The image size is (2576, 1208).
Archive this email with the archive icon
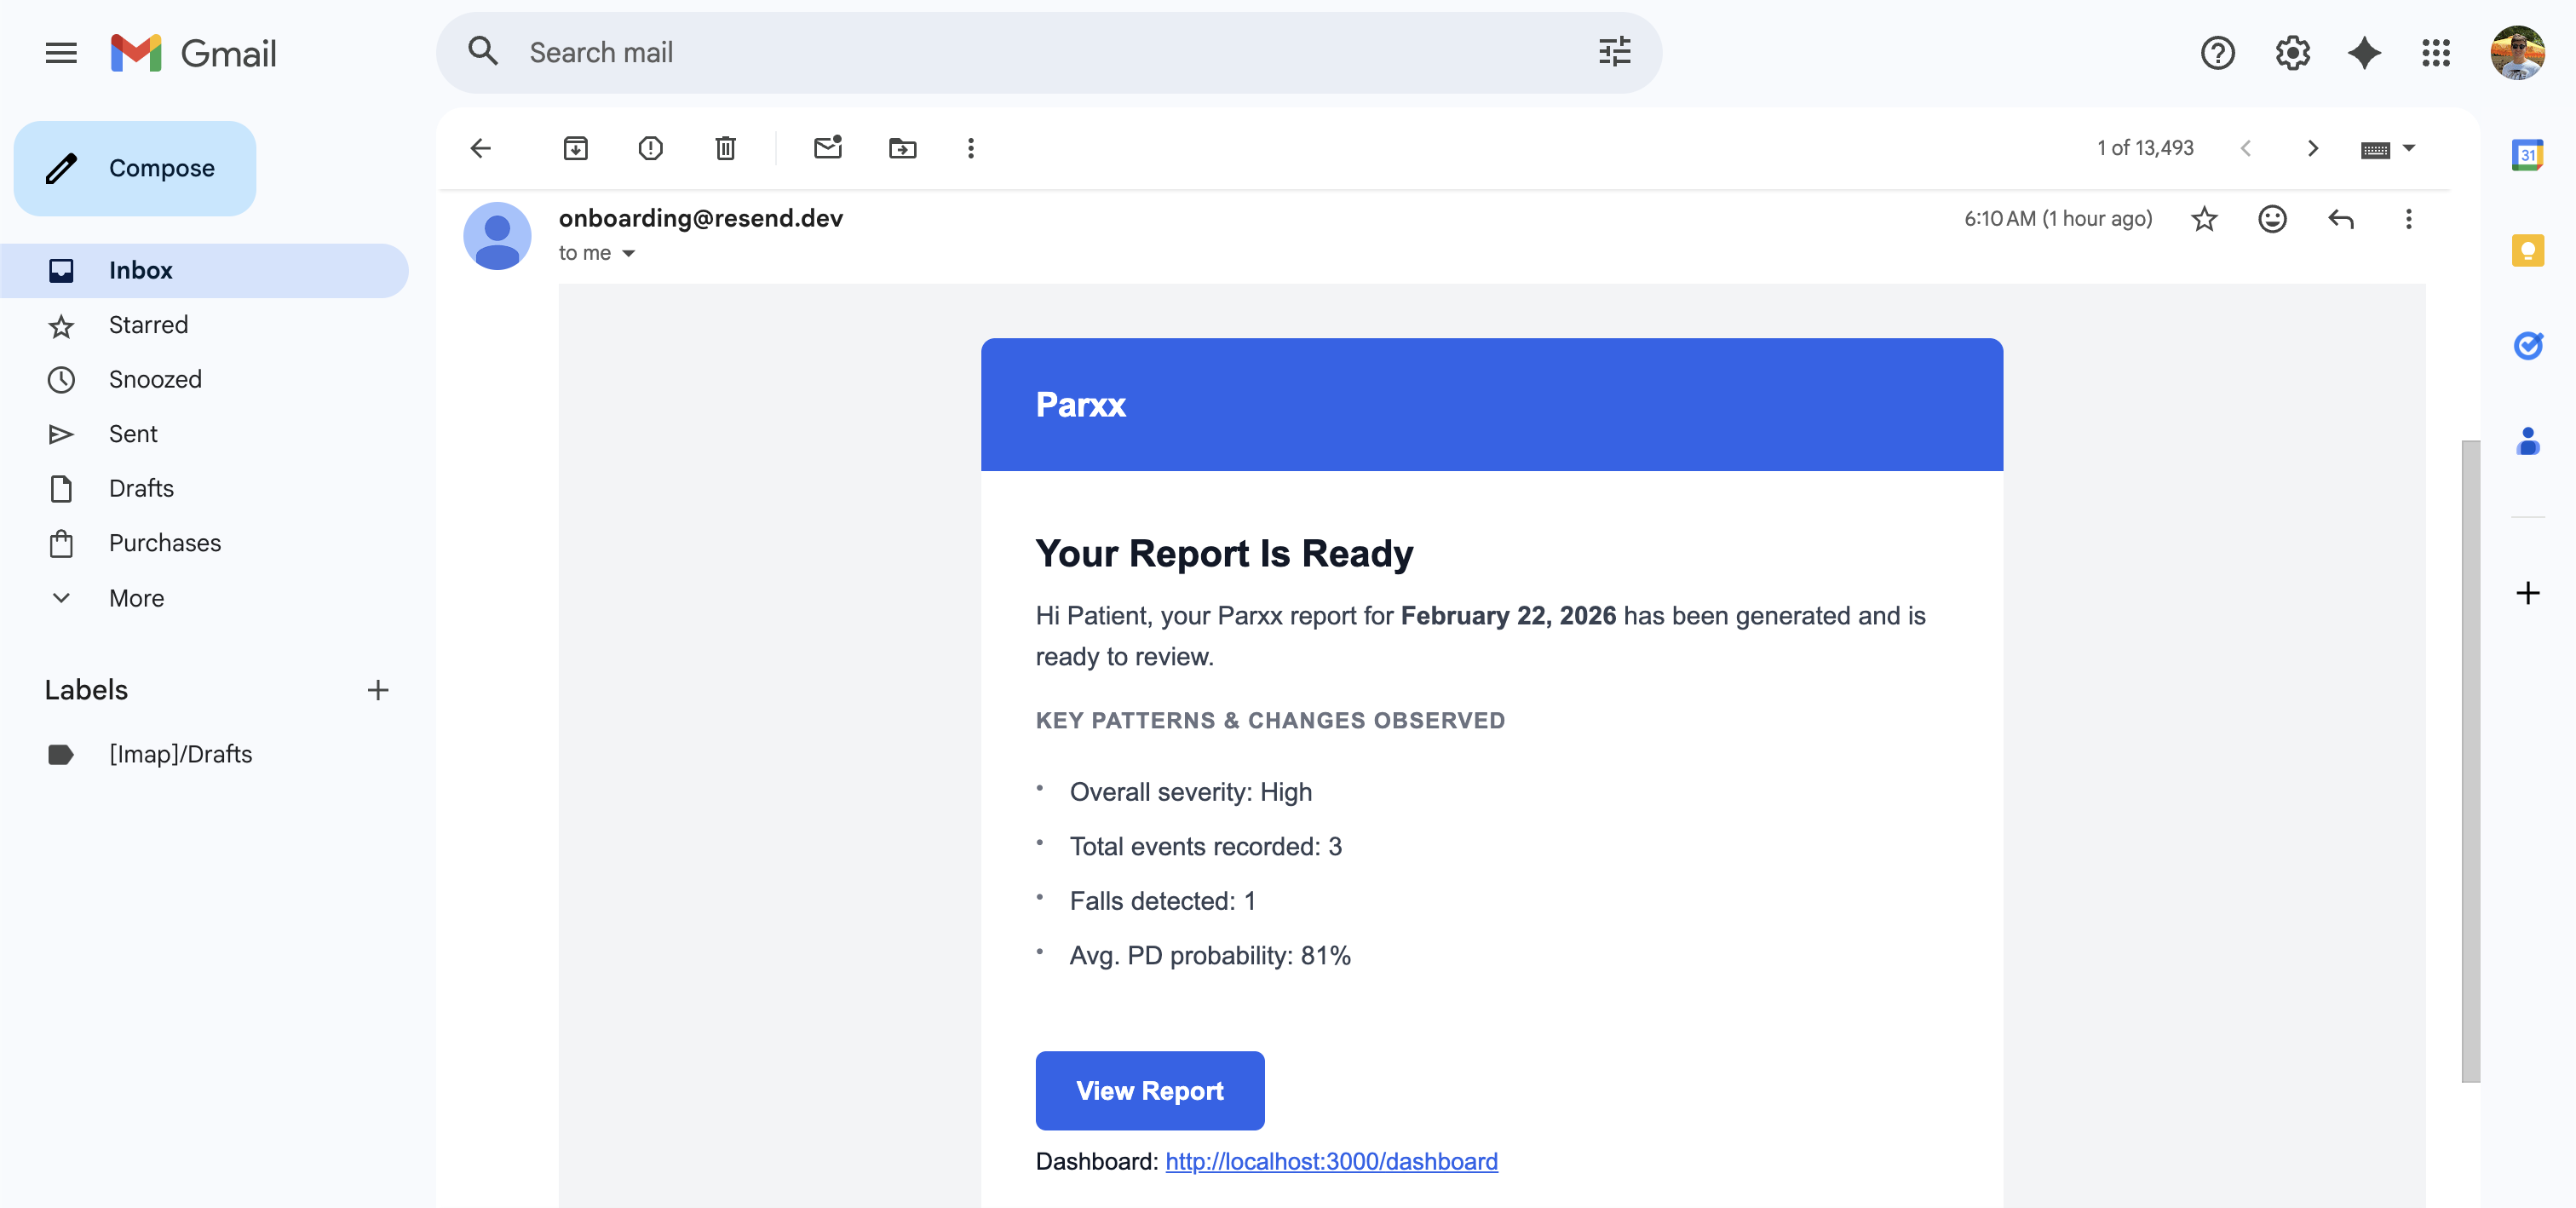pos(575,148)
